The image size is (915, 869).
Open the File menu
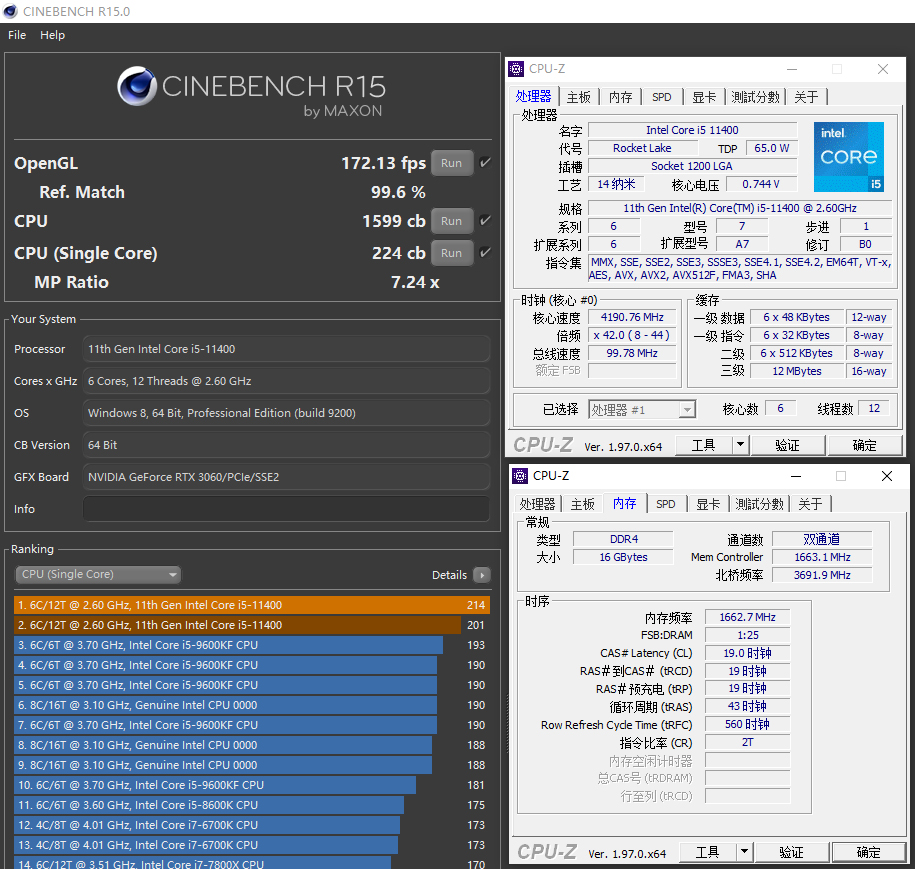tap(17, 35)
